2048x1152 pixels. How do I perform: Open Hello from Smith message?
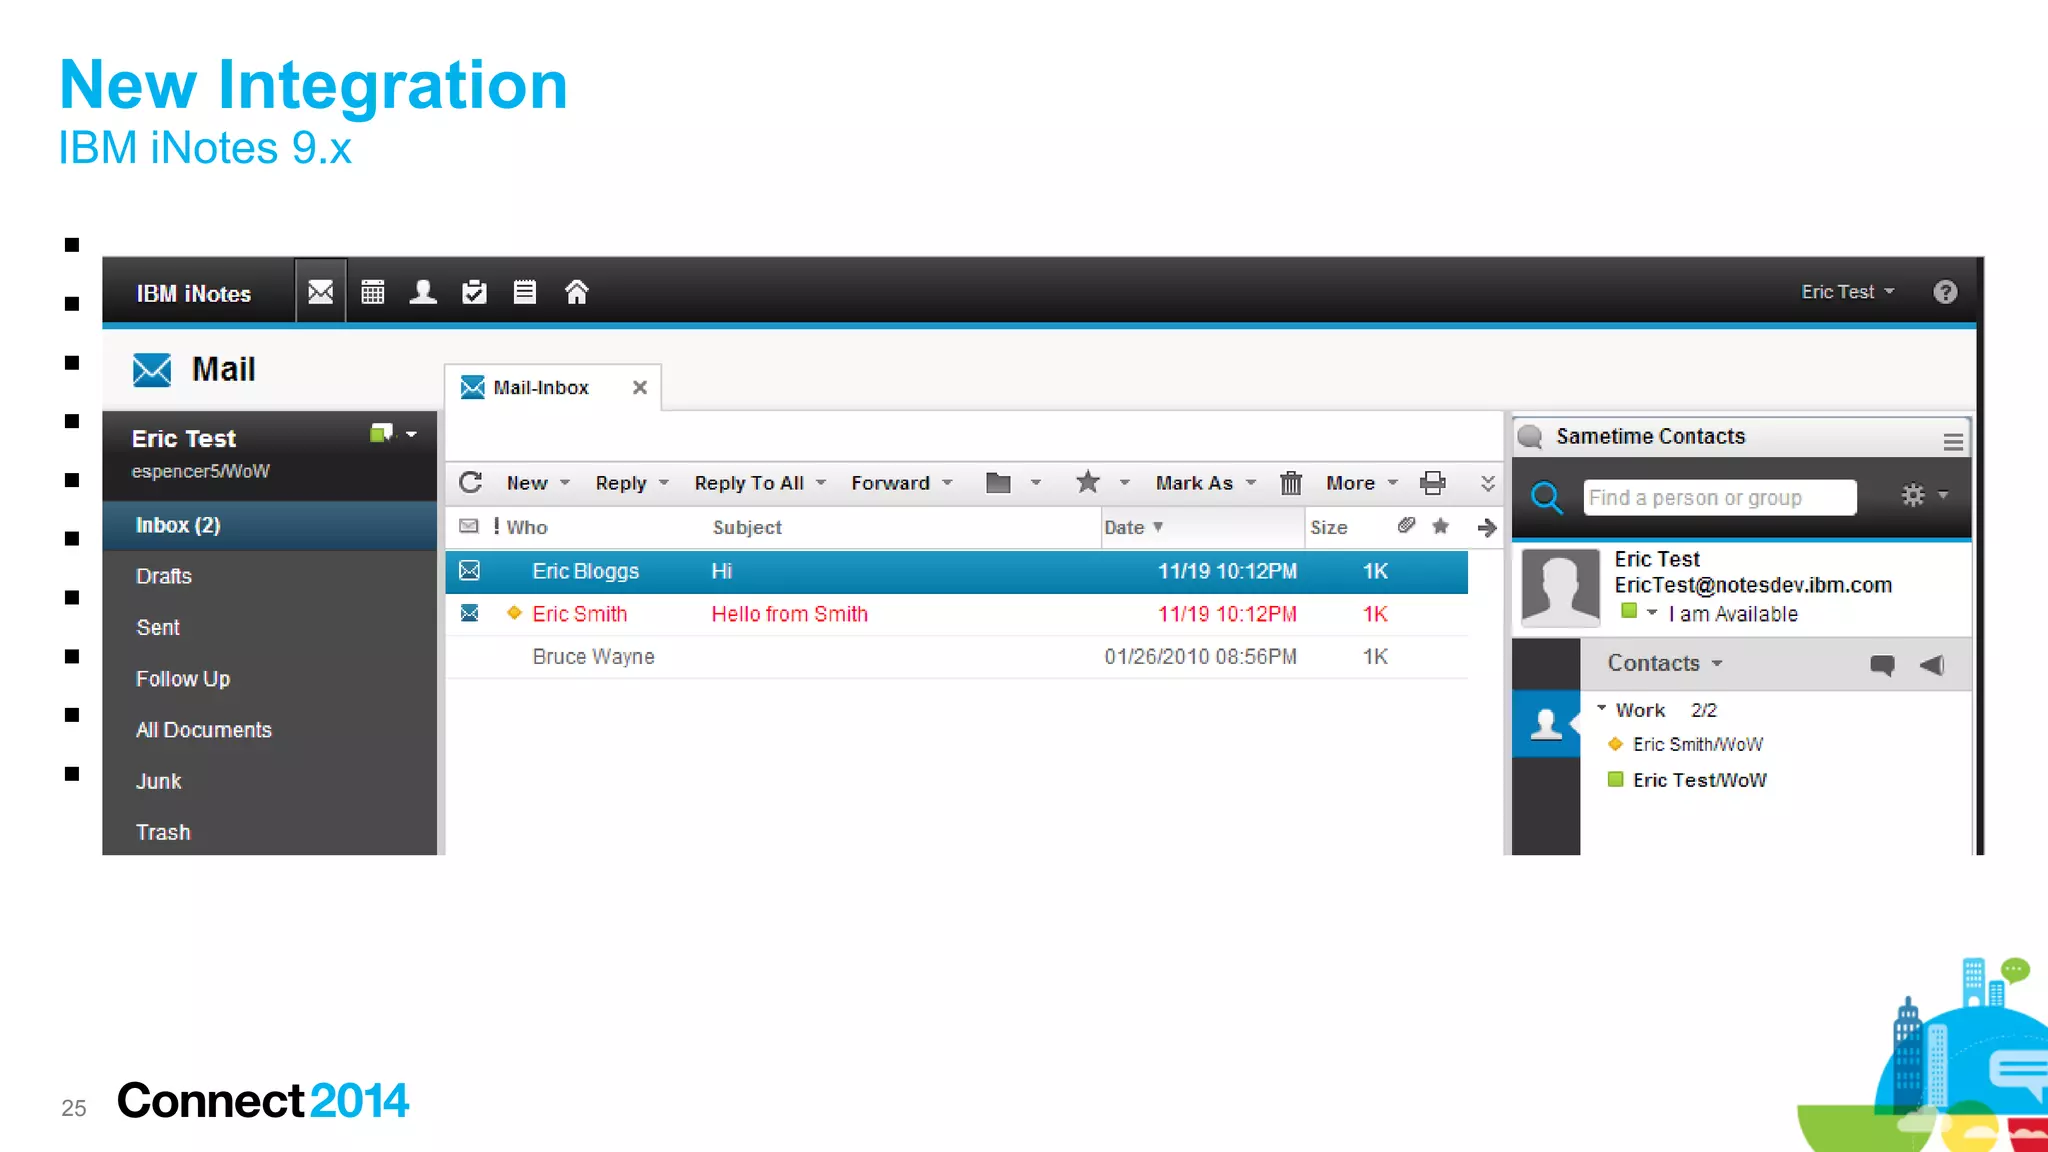(x=957, y=614)
